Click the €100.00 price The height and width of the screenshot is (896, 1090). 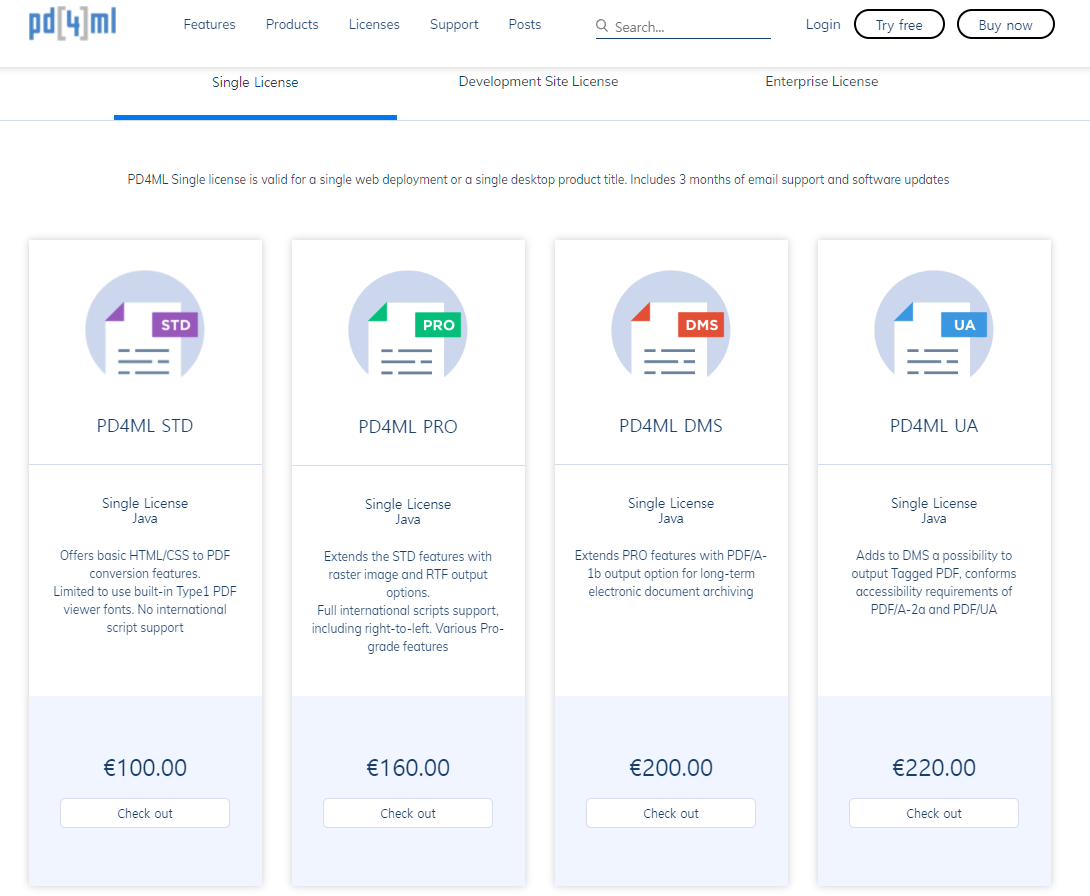(145, 767)
